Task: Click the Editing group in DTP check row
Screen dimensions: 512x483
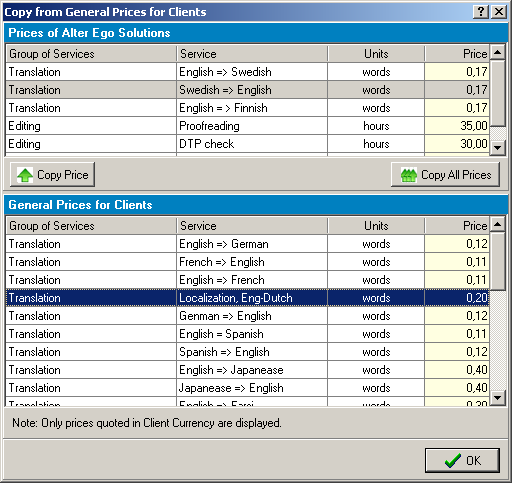Action: point(91,144)
